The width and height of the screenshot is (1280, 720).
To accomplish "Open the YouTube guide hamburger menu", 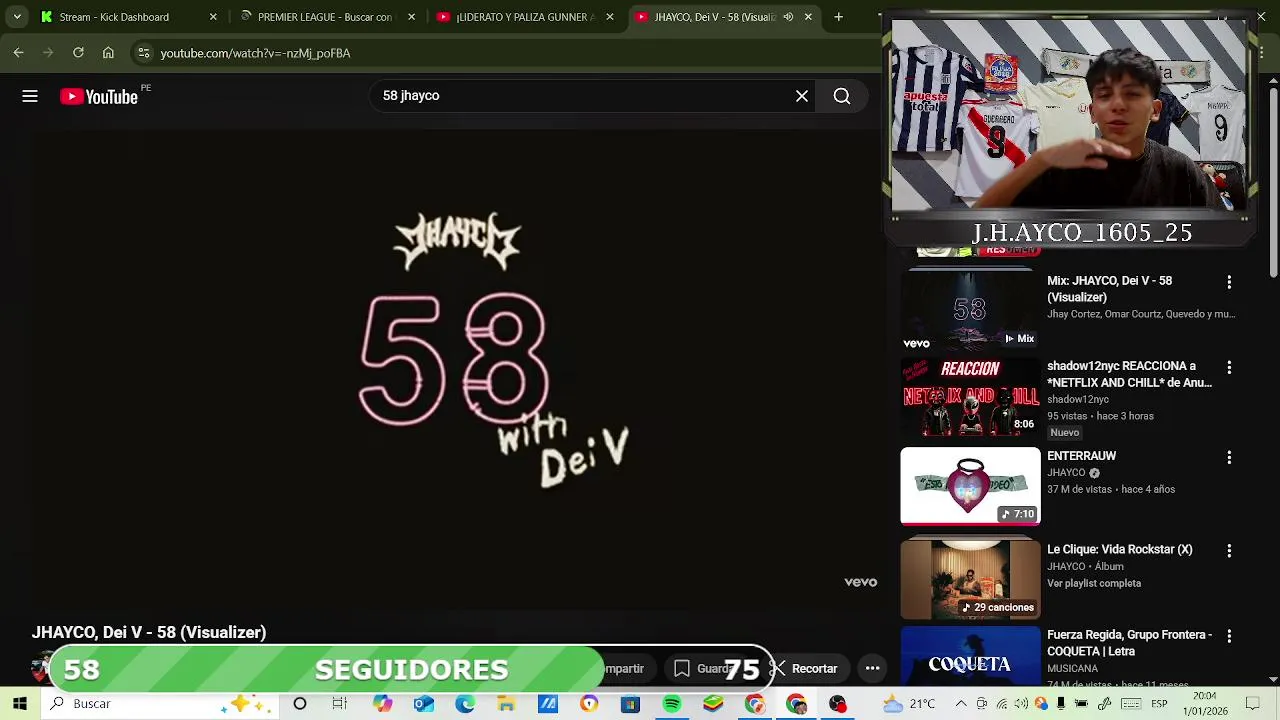I will (30, 96).
